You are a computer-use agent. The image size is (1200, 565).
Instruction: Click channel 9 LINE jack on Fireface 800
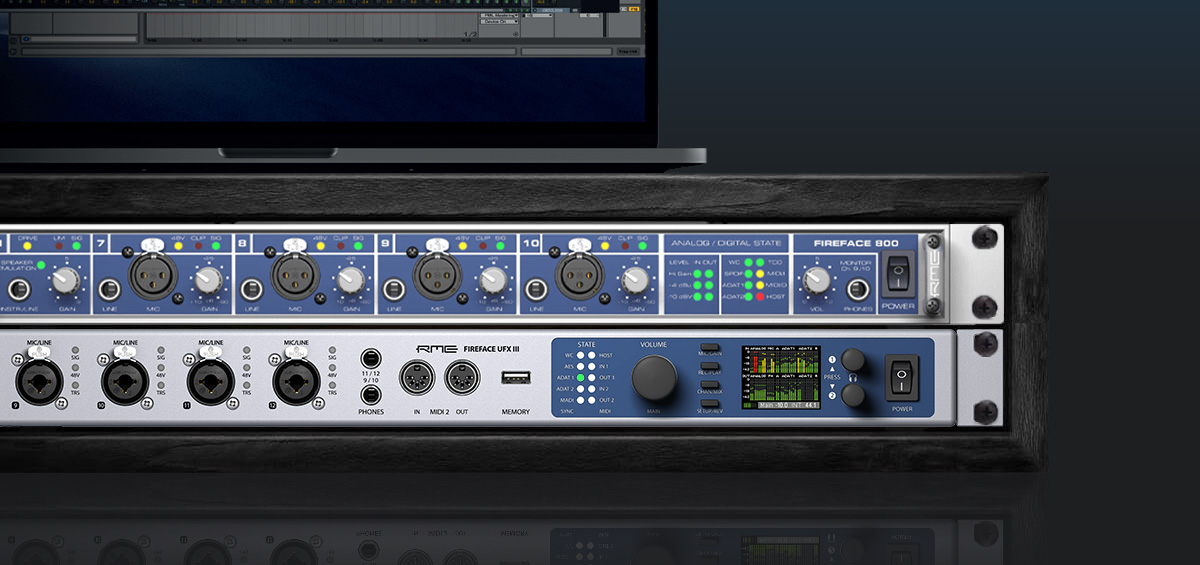(x=394, y=290)
